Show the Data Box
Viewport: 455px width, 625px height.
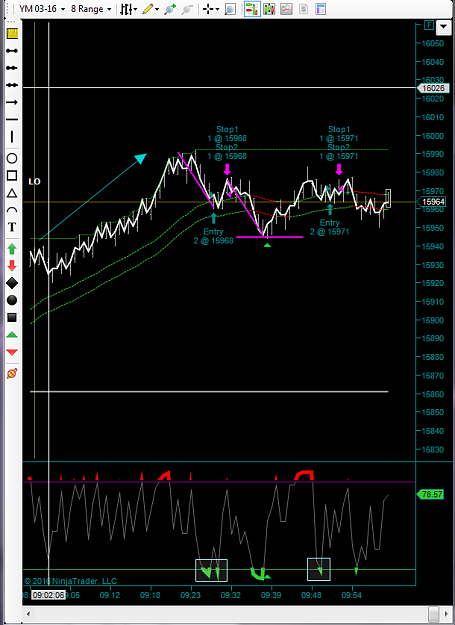(x=230, y=9)
